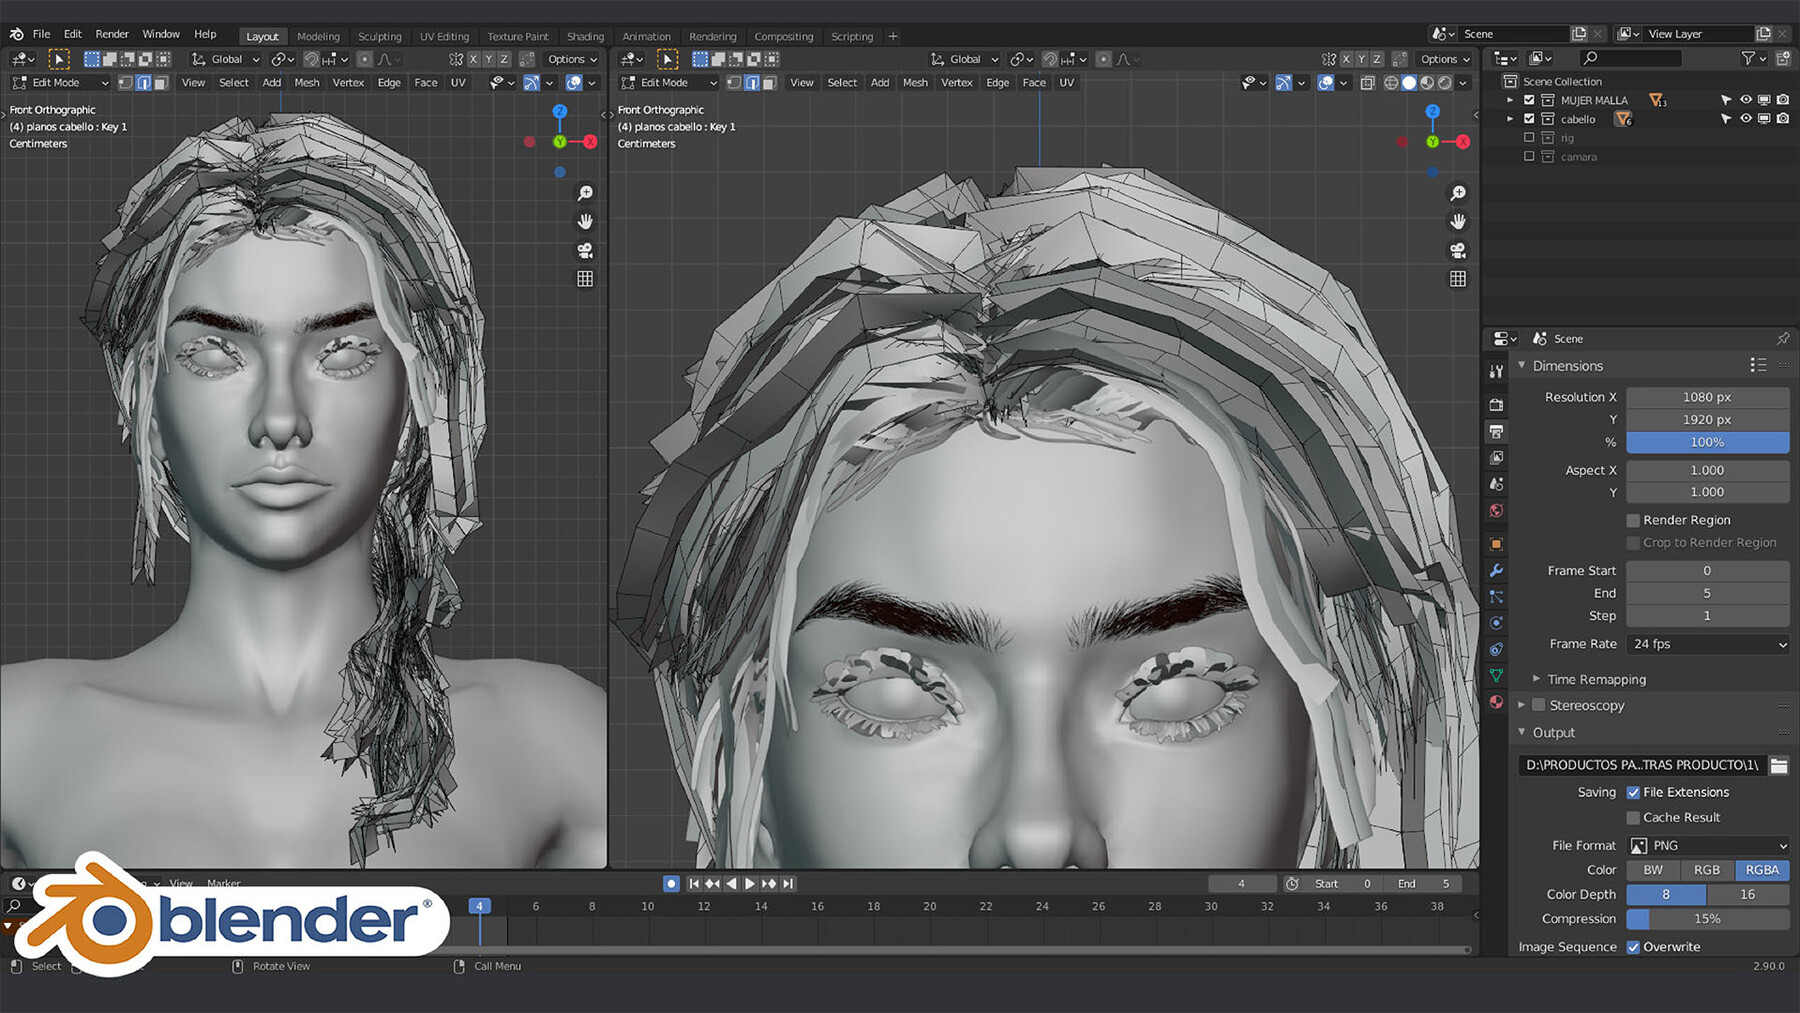This screenshot has width=1800, height=1013.
Task: Select vertex select mode in right viewport
Action: (x=734, y=83)
